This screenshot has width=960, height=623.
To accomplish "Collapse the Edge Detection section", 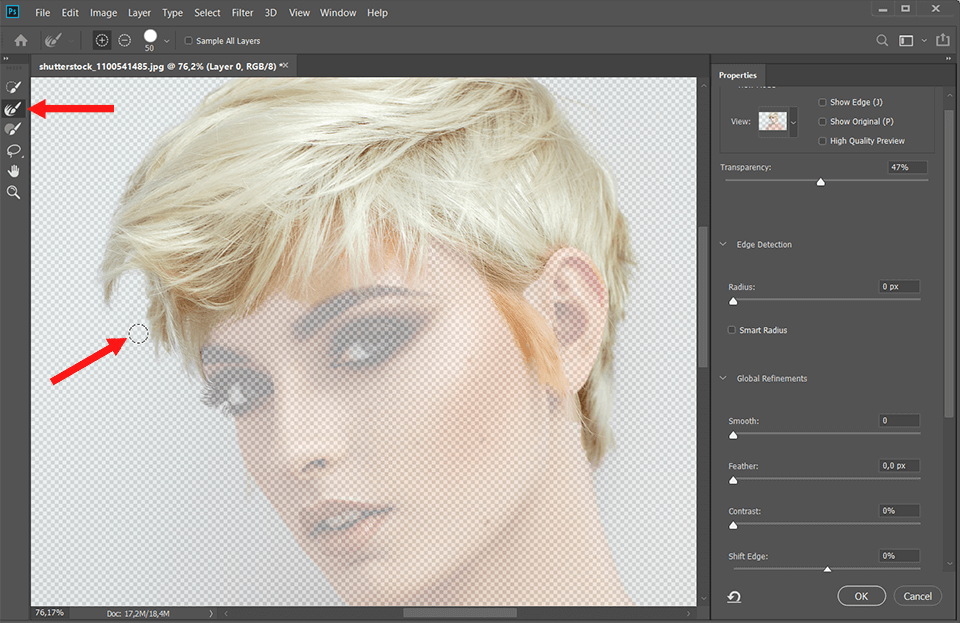I will pyautogui.click(x=722, y=243).
